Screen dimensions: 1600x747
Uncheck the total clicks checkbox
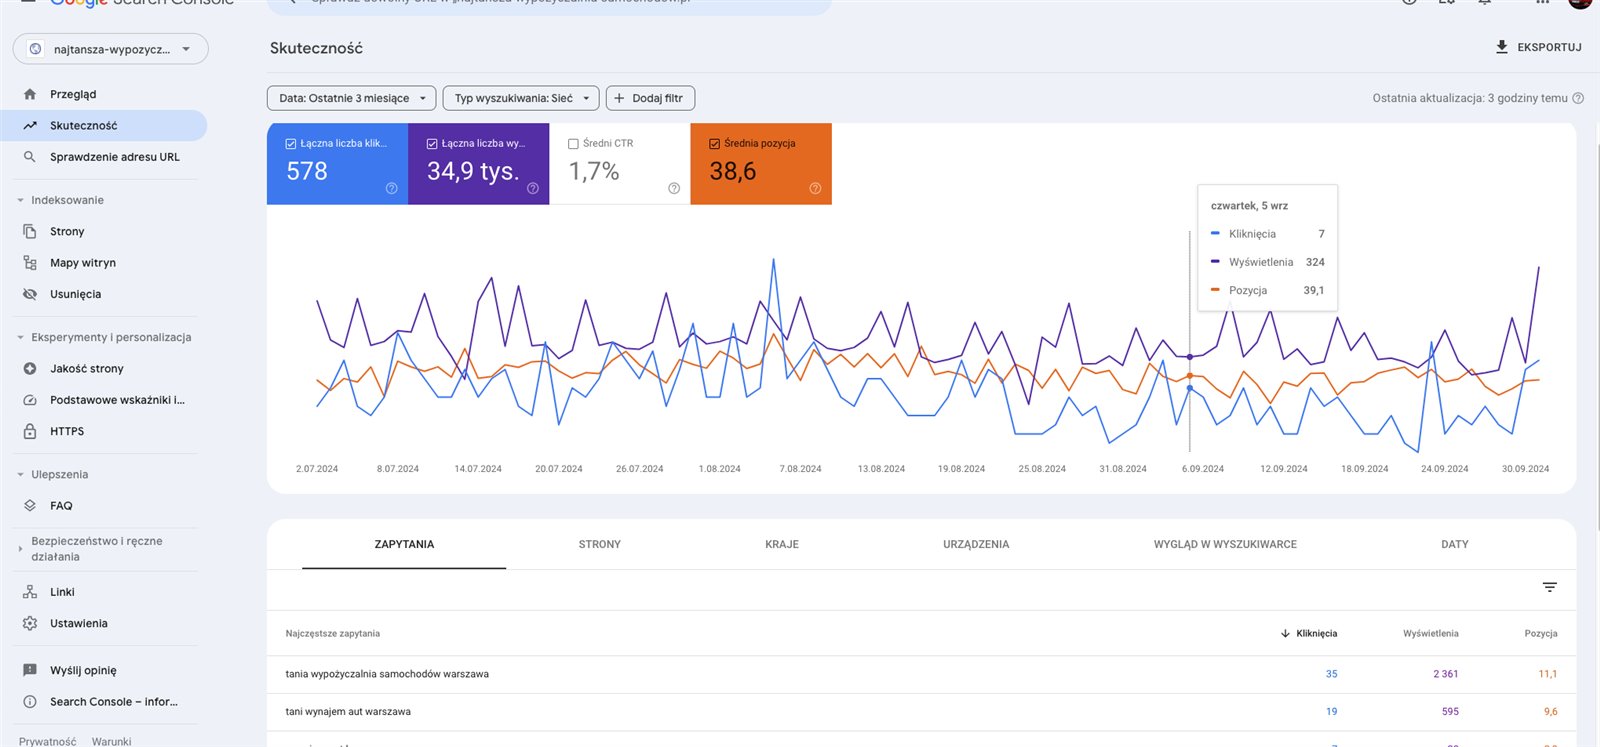291,144
